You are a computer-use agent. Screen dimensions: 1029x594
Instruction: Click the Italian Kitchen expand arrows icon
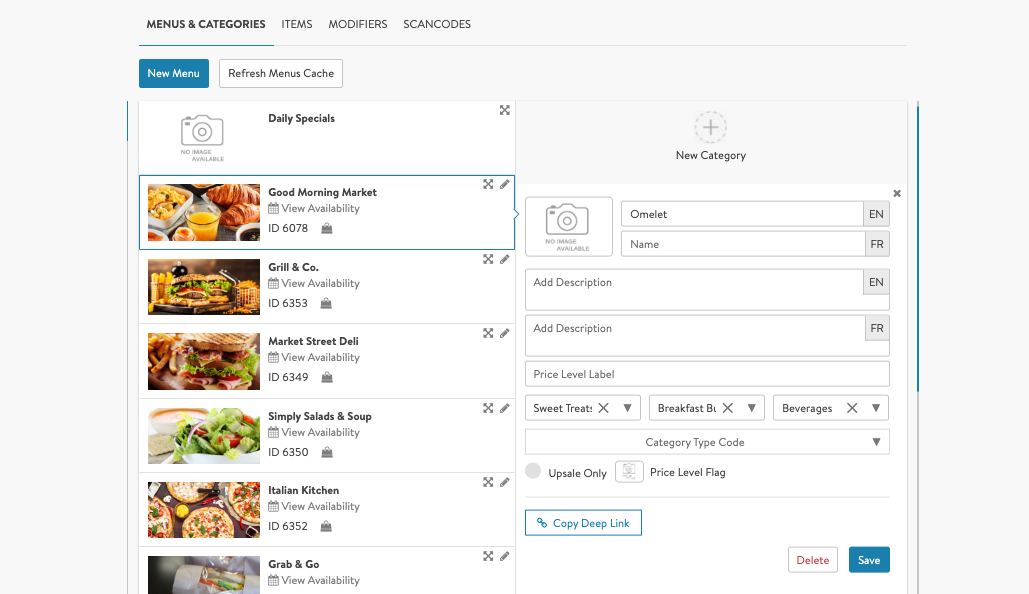(x=488, y=482)
